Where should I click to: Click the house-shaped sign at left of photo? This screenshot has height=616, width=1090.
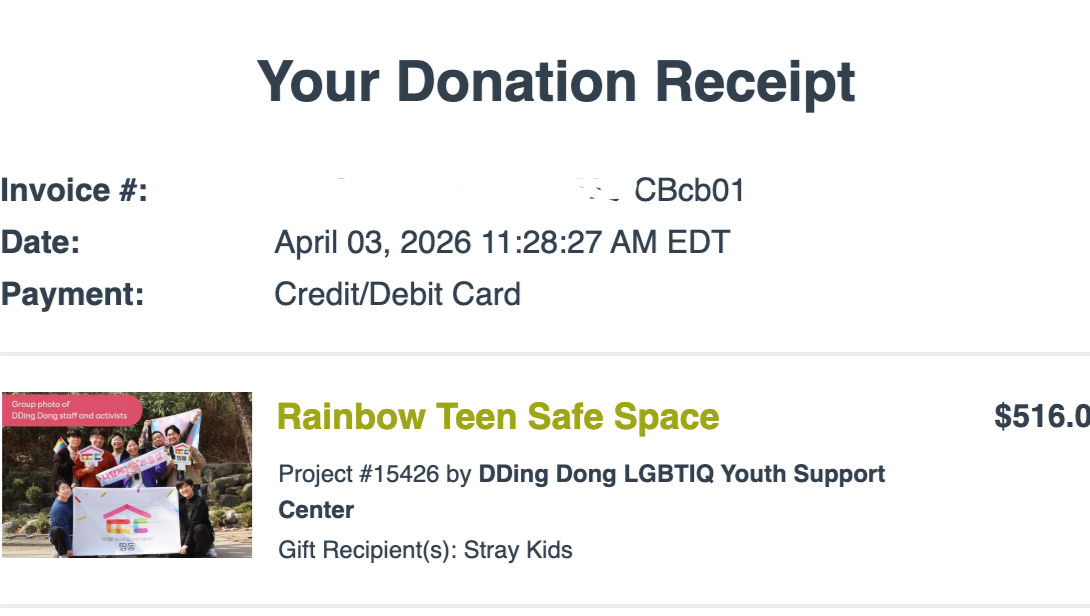pos(92,453)
